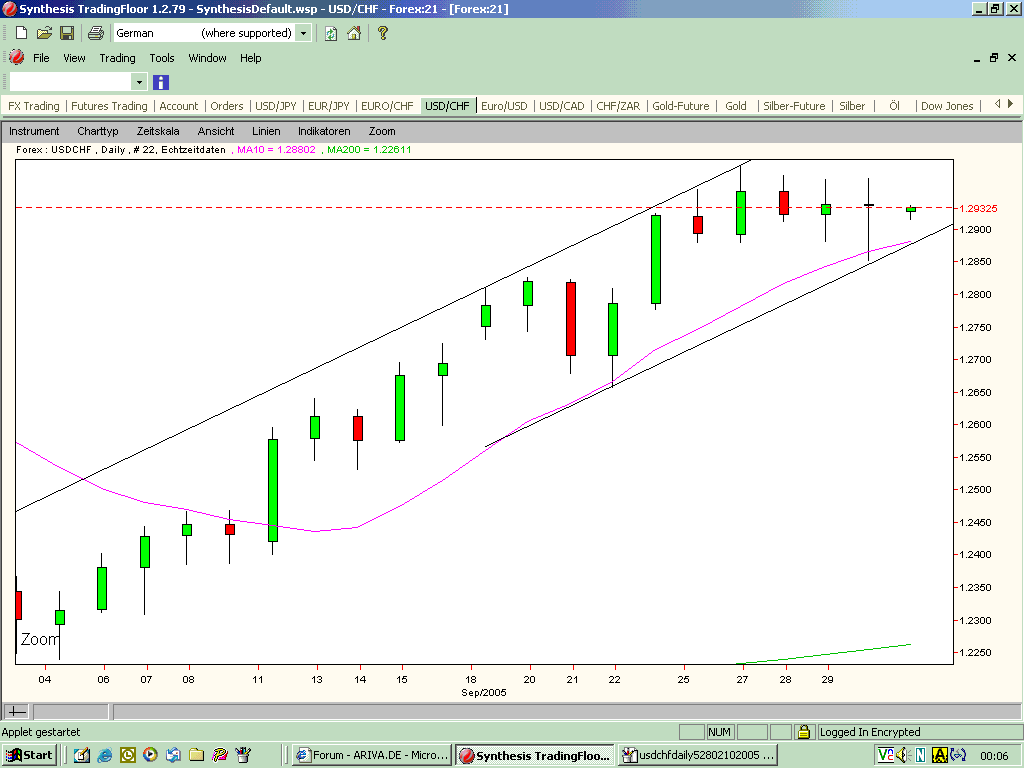
Task: Open the Help menu
Action: coord(250,57)
